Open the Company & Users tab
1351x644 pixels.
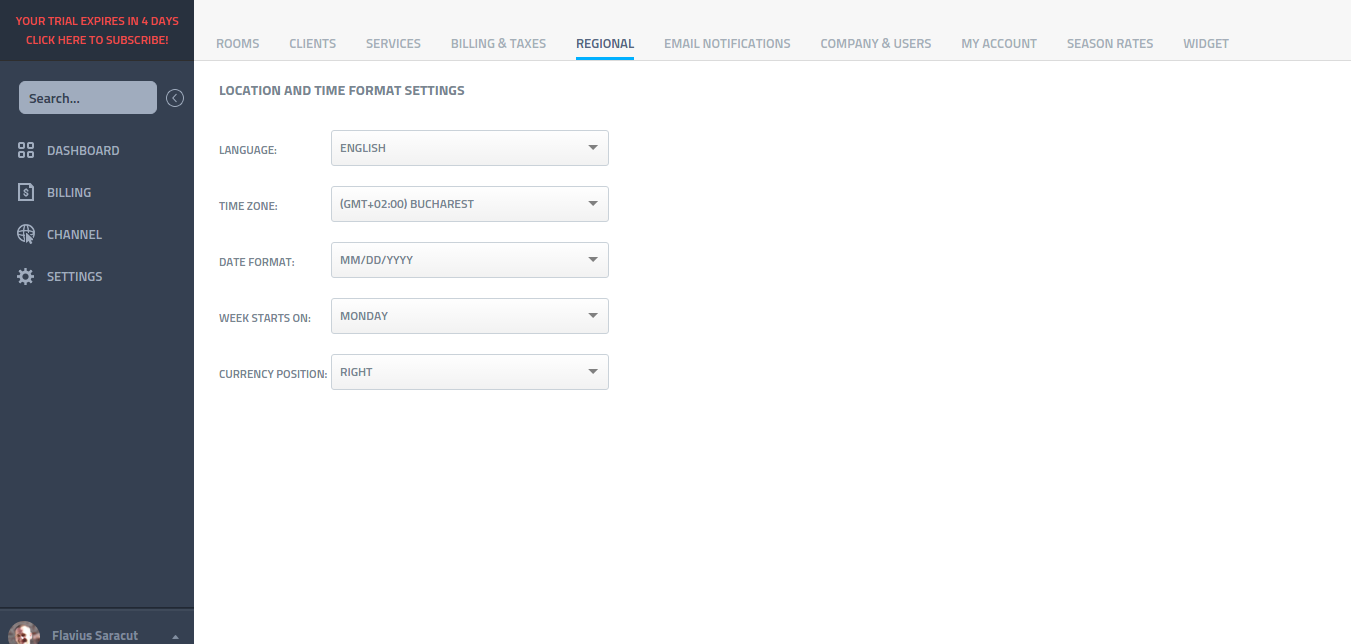(x=876, y=44)
